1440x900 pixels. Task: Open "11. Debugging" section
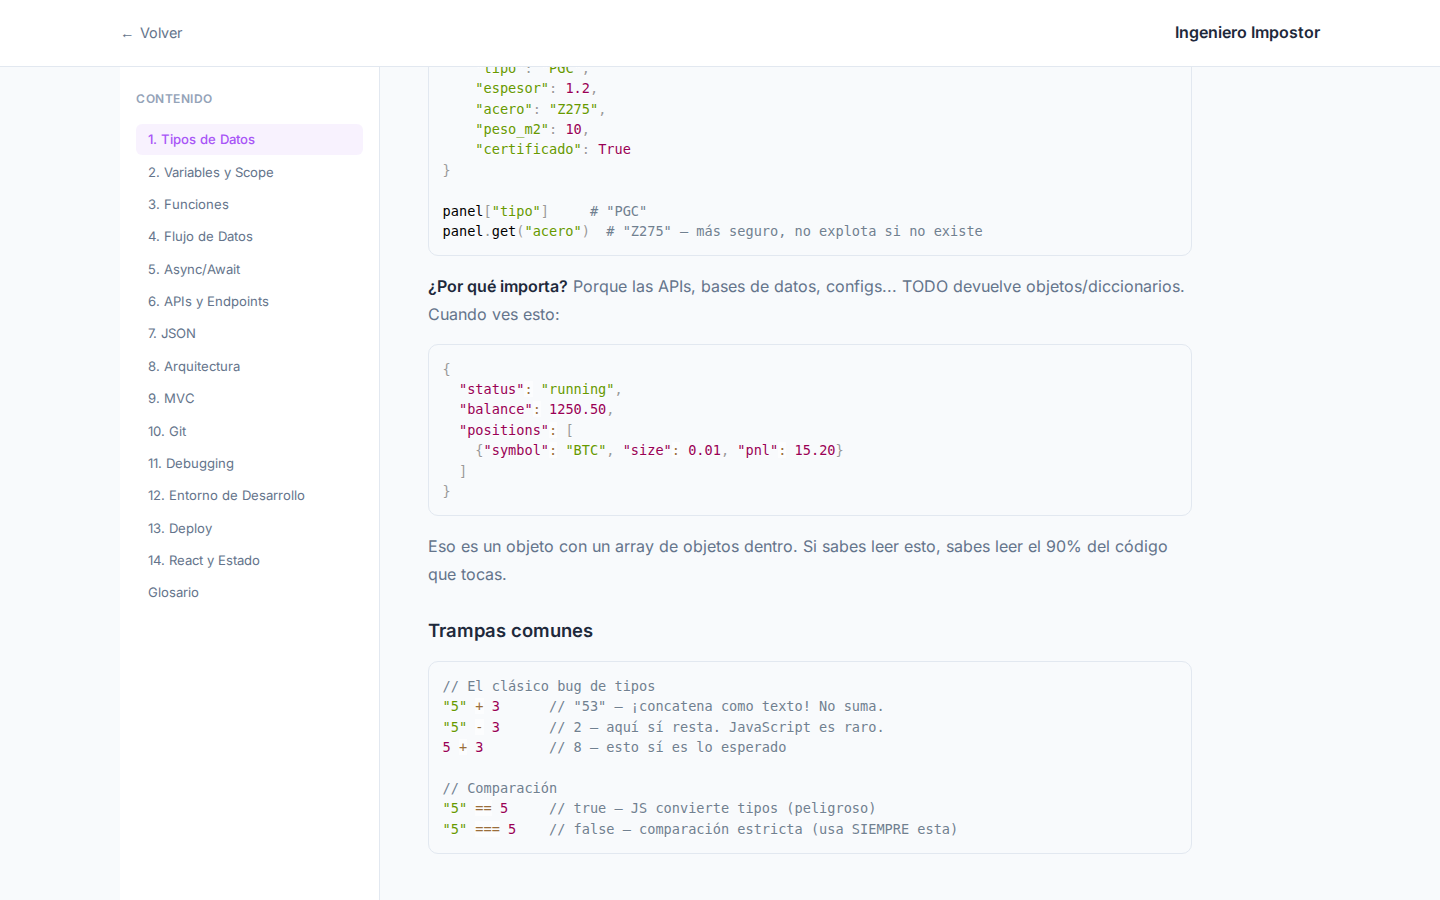[191, 463]
